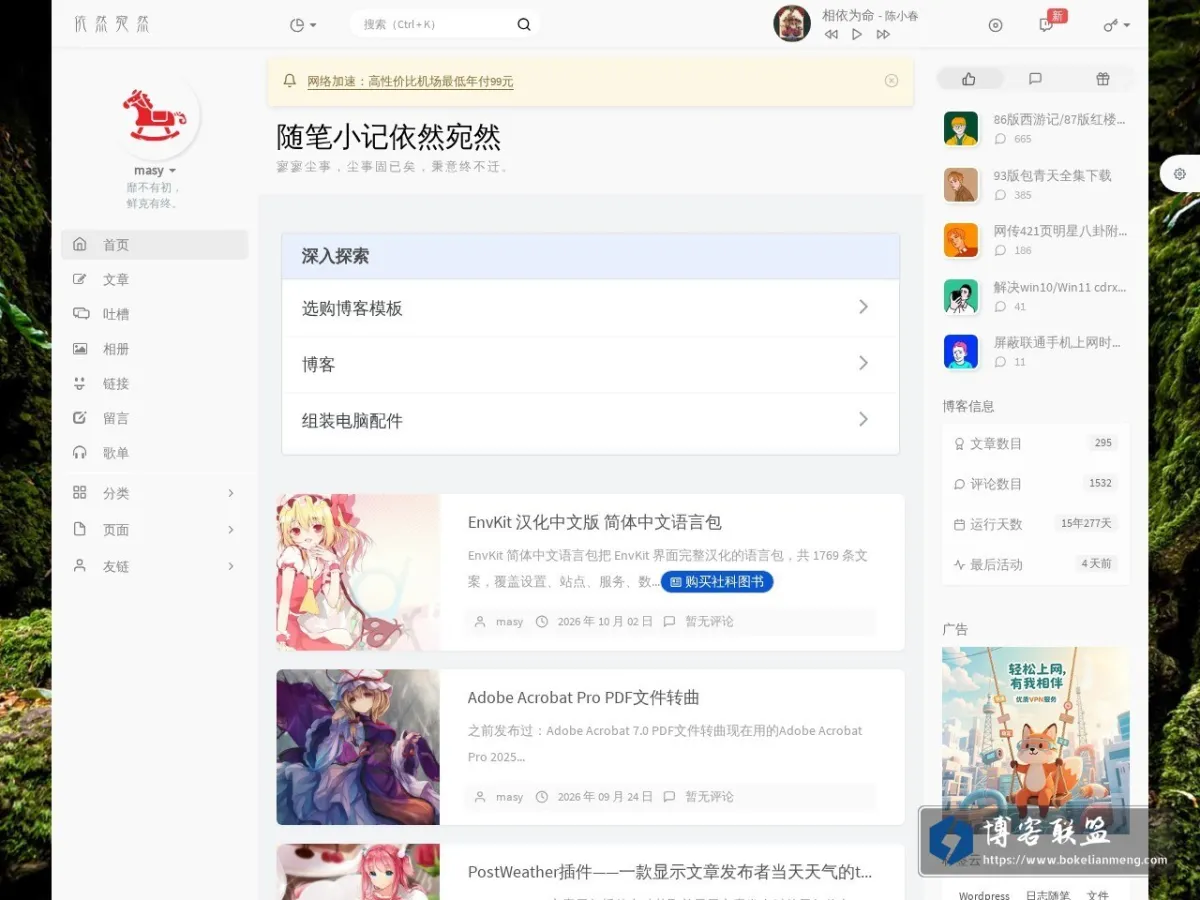This screenshot has height=900, width=1200.
Task: Open 选购博客模板 entry
Action: click(590, 308)
